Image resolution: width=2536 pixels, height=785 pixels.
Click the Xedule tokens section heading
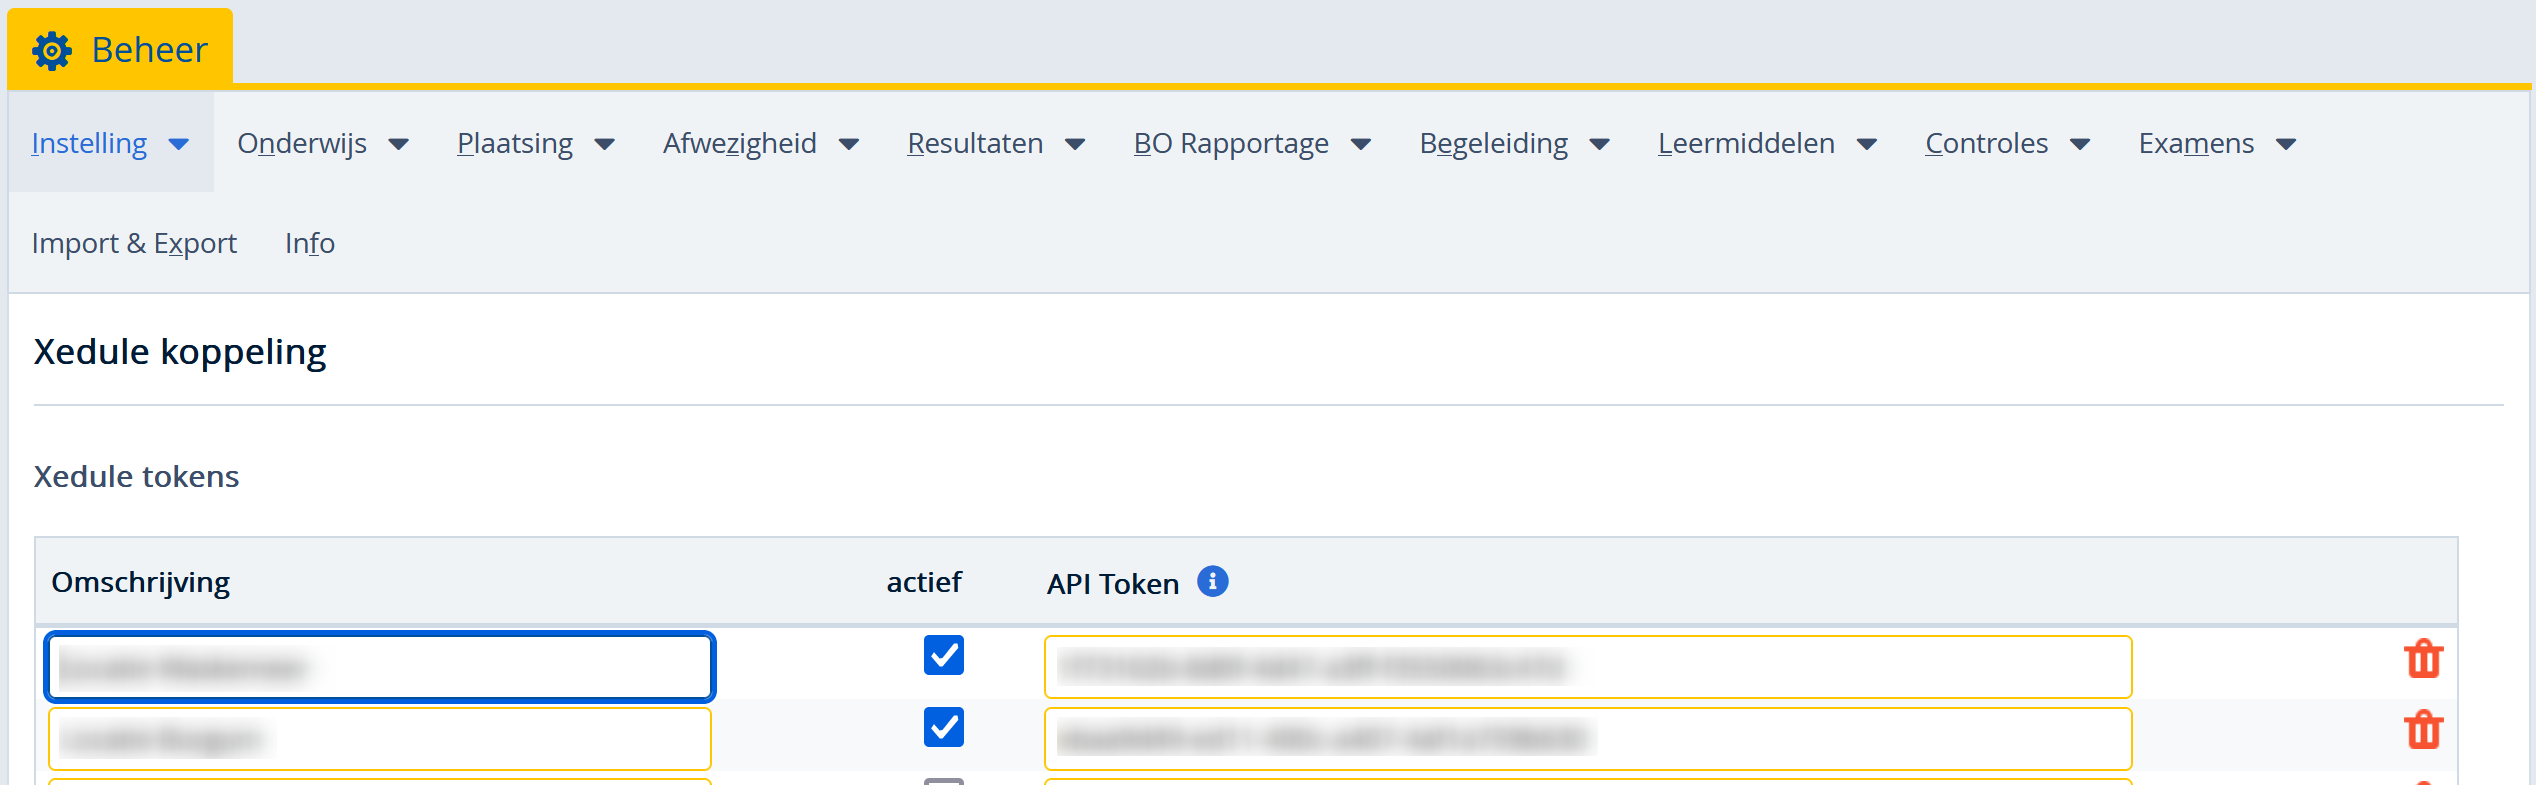pos(136,476)
